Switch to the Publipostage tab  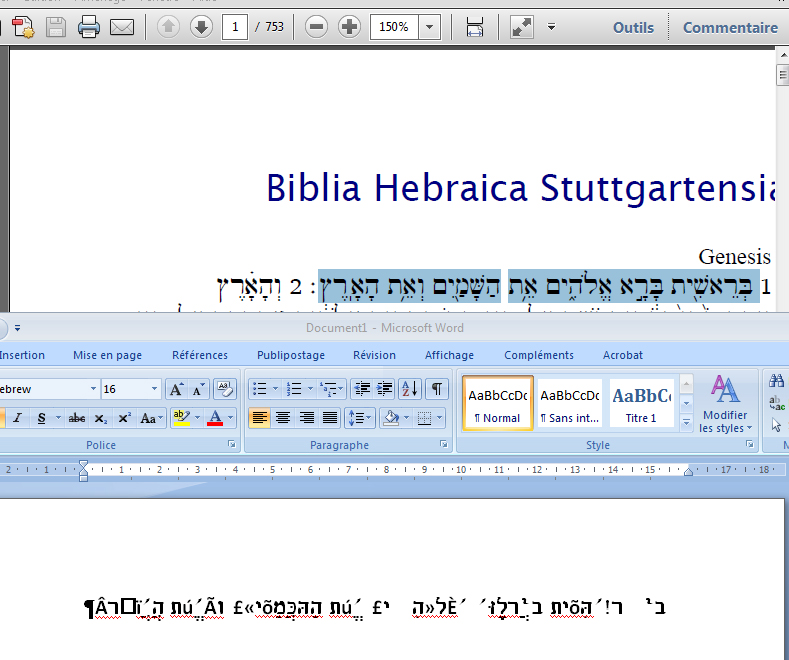pyautogui.click(x=291, y=355)
